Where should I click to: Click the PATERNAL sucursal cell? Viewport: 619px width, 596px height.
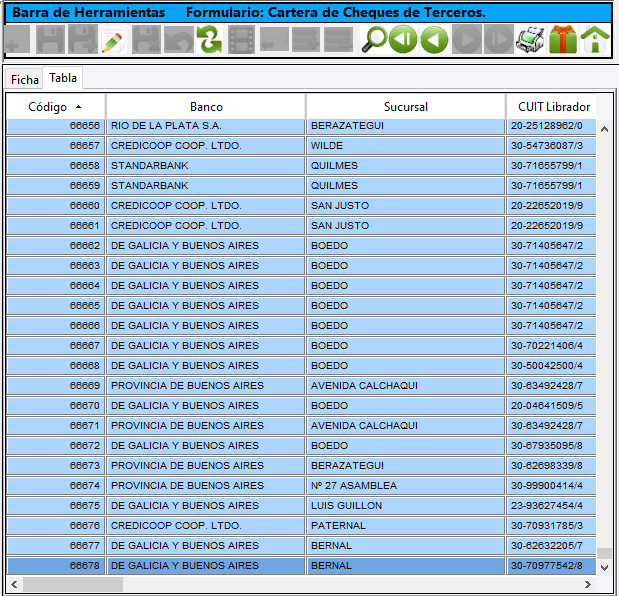coord(405,526)
